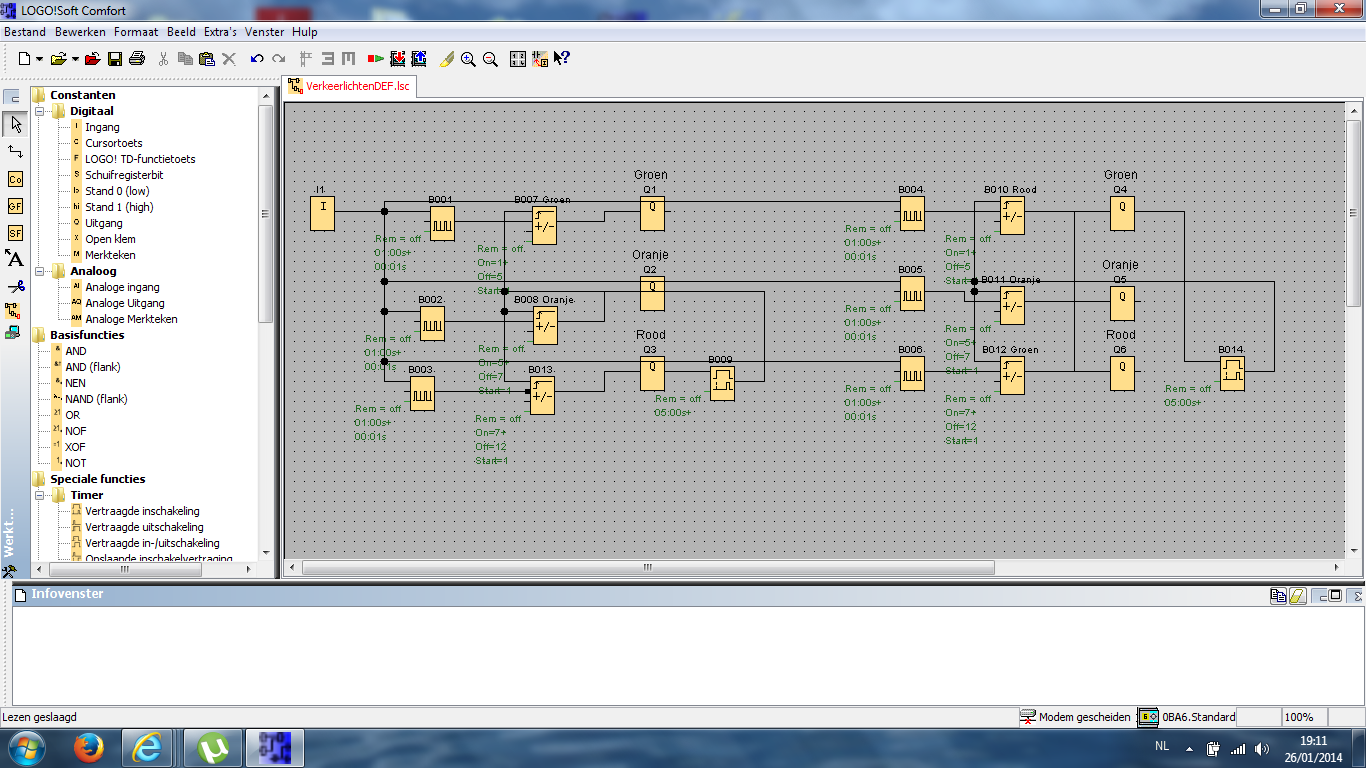
Task: Download program from PC to LOGO!
Action: click(397, 59)
